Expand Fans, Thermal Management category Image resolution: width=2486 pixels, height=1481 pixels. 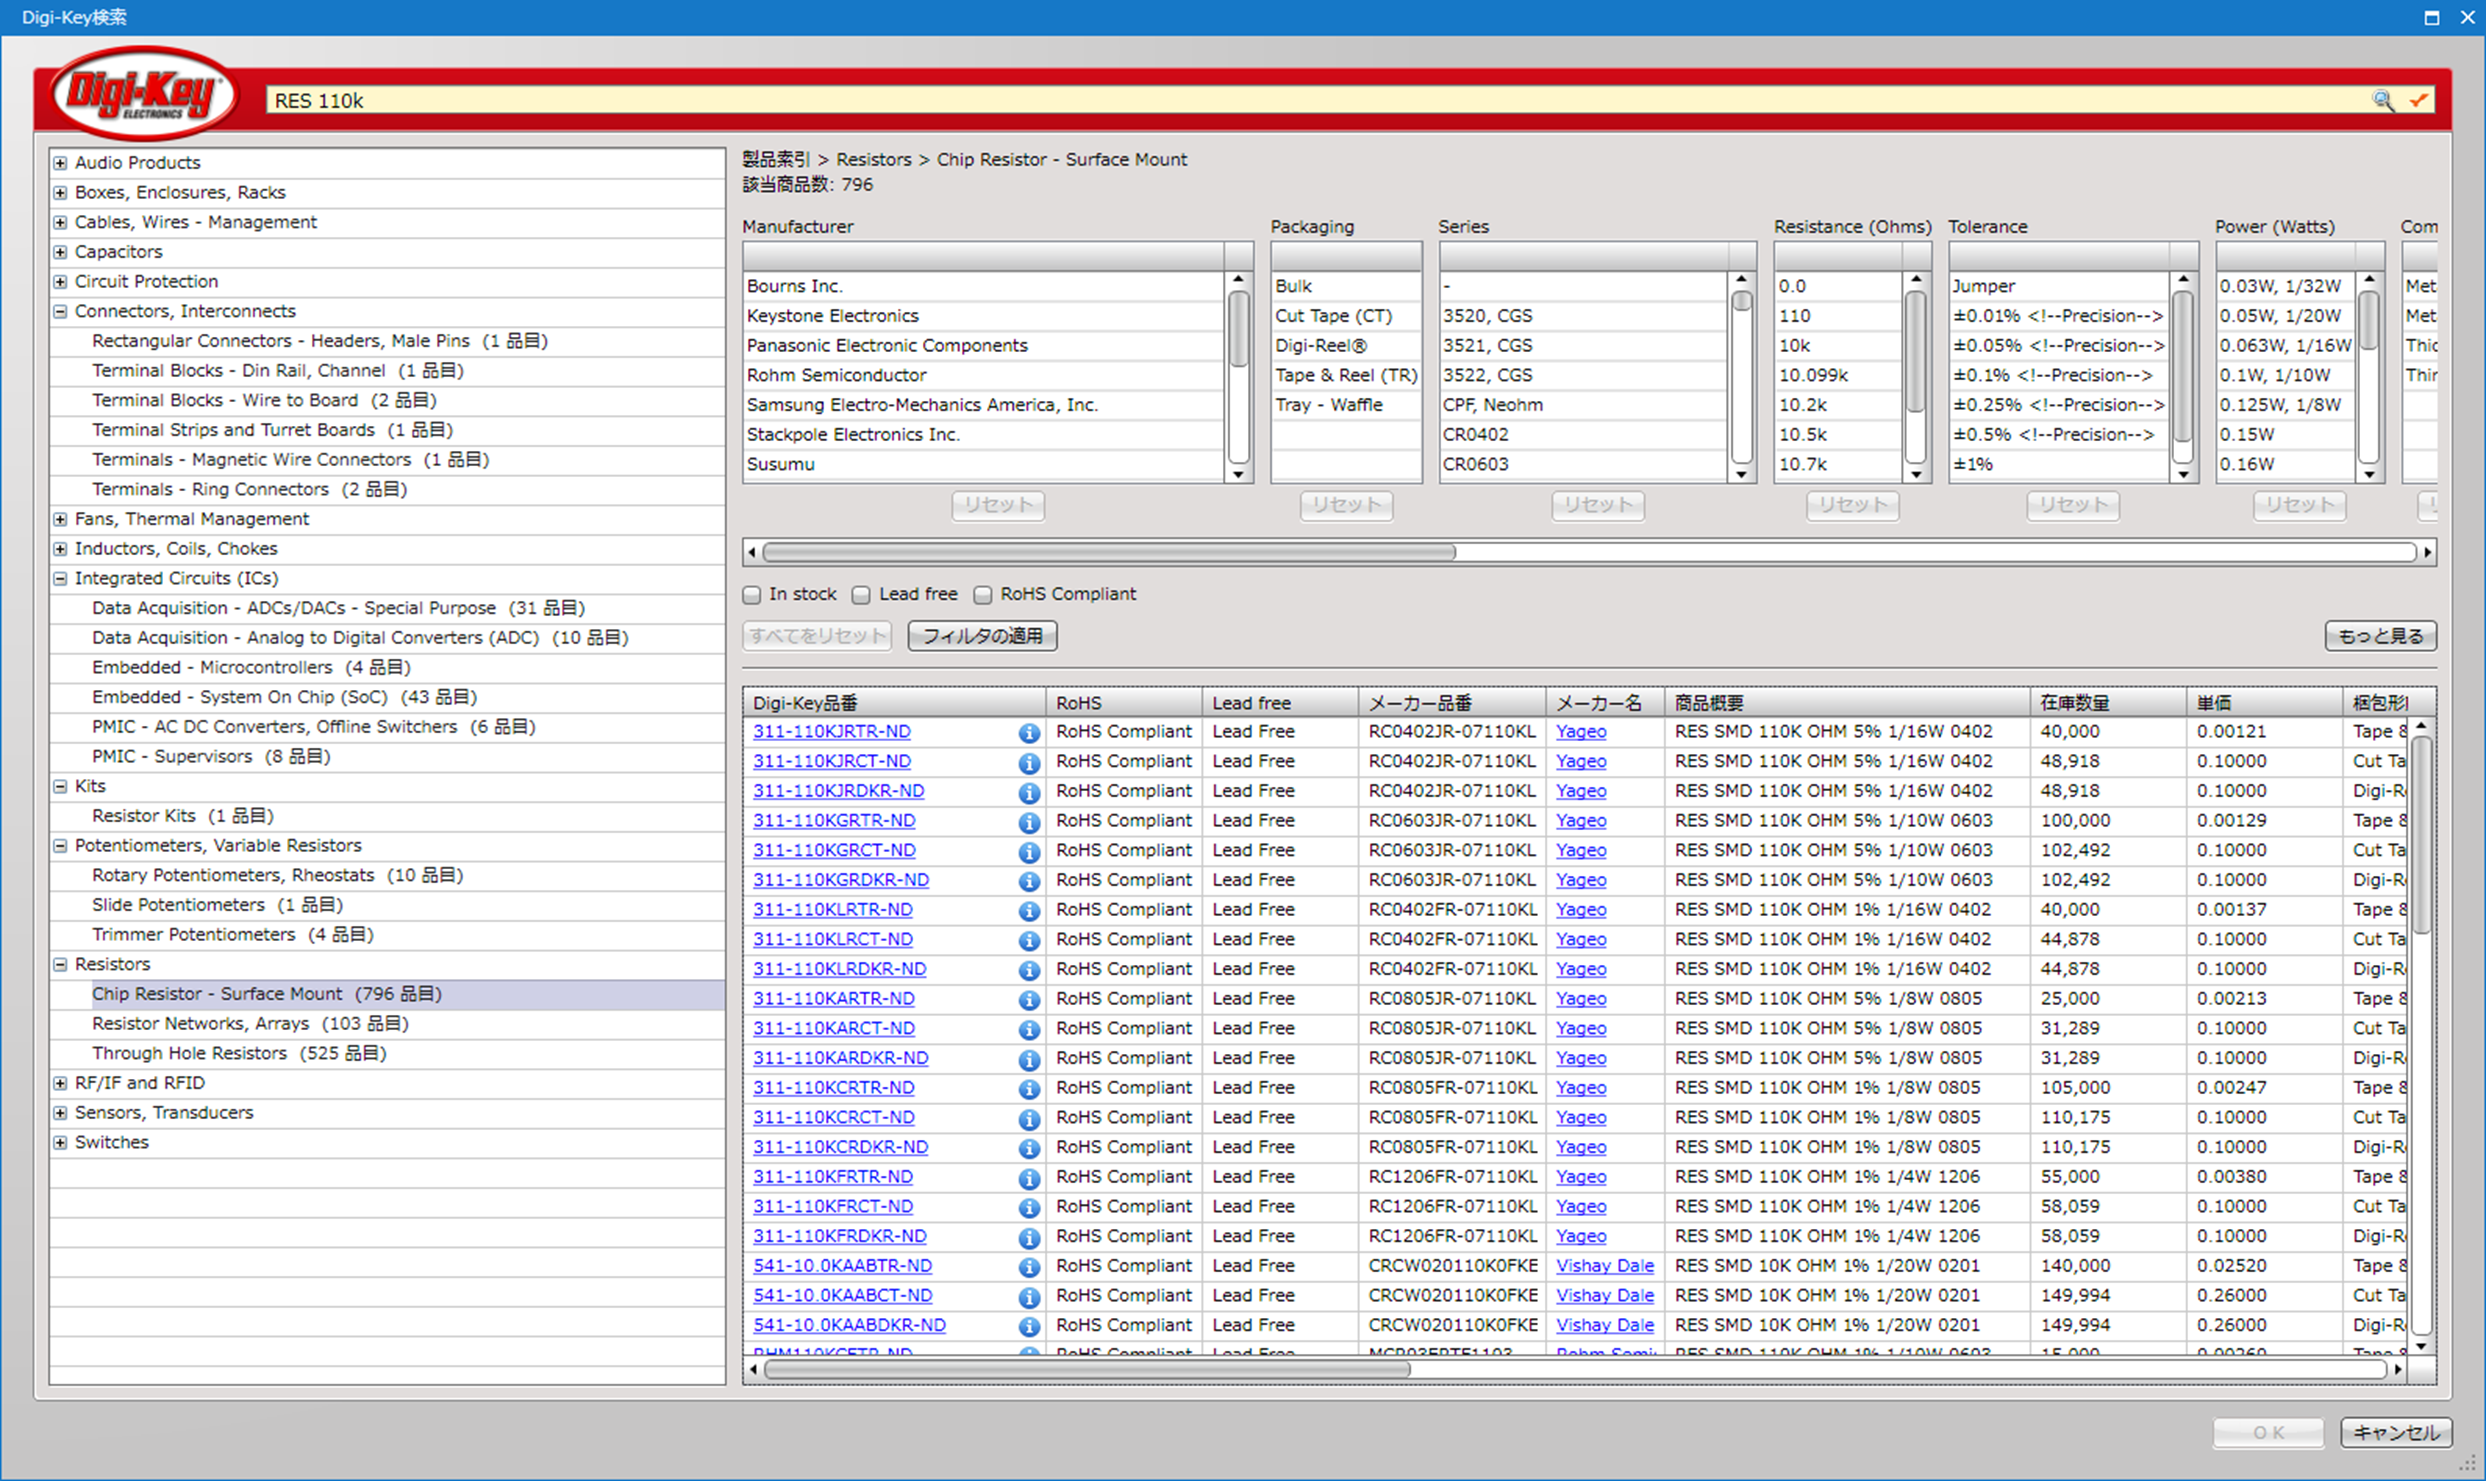[x=61, y=519]
